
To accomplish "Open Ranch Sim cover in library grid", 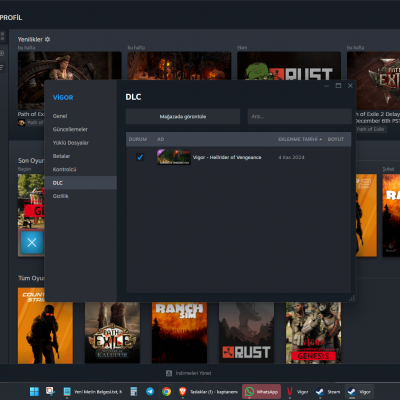I will point(179,333).
